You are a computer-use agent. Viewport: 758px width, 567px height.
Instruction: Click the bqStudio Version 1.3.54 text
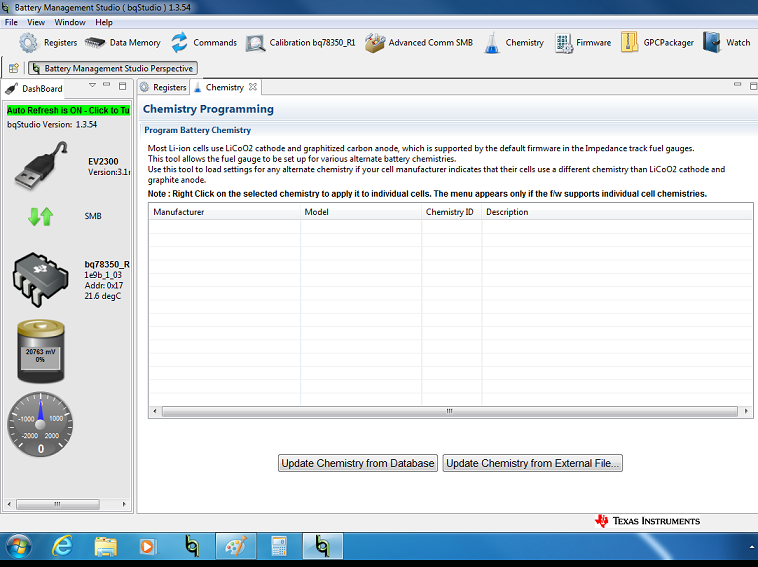pyautogui.click(x=52, y=124)
